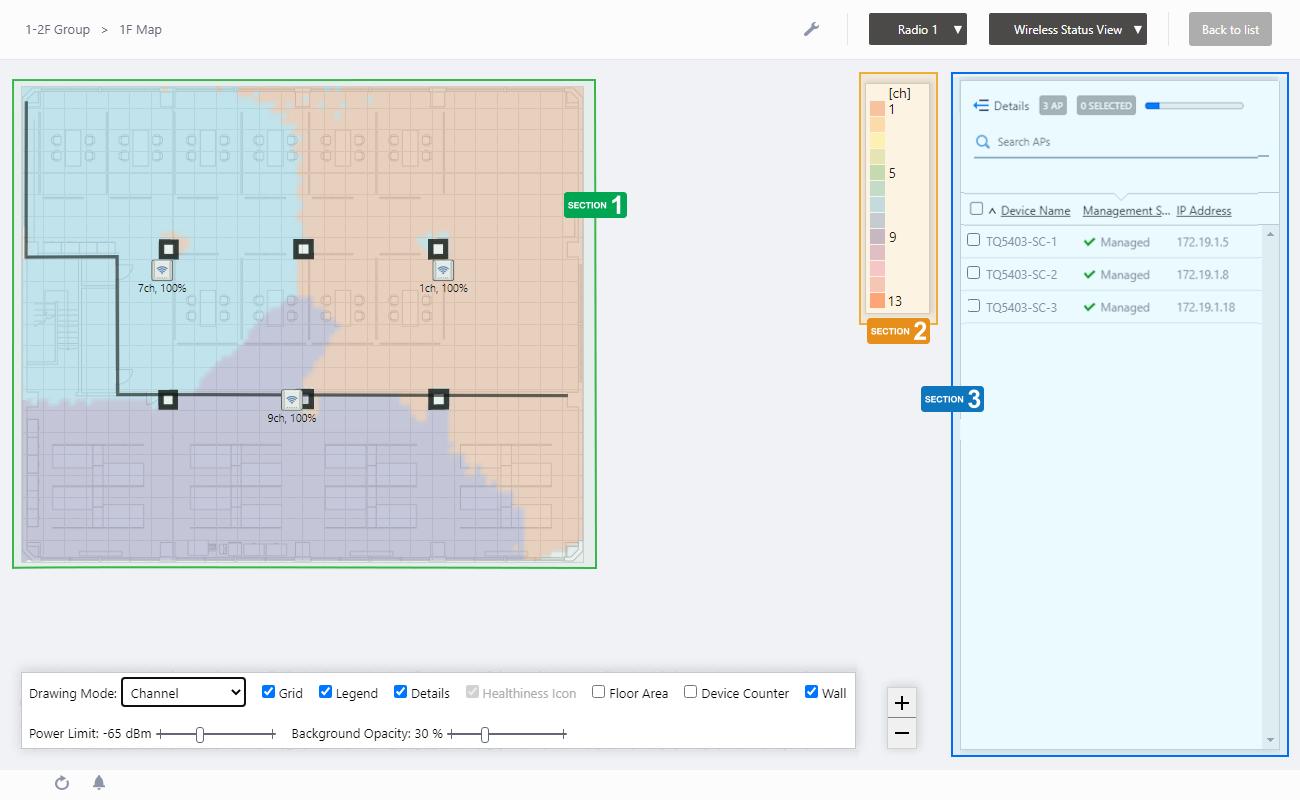Click the wrench settings icon

pos(812,30)
